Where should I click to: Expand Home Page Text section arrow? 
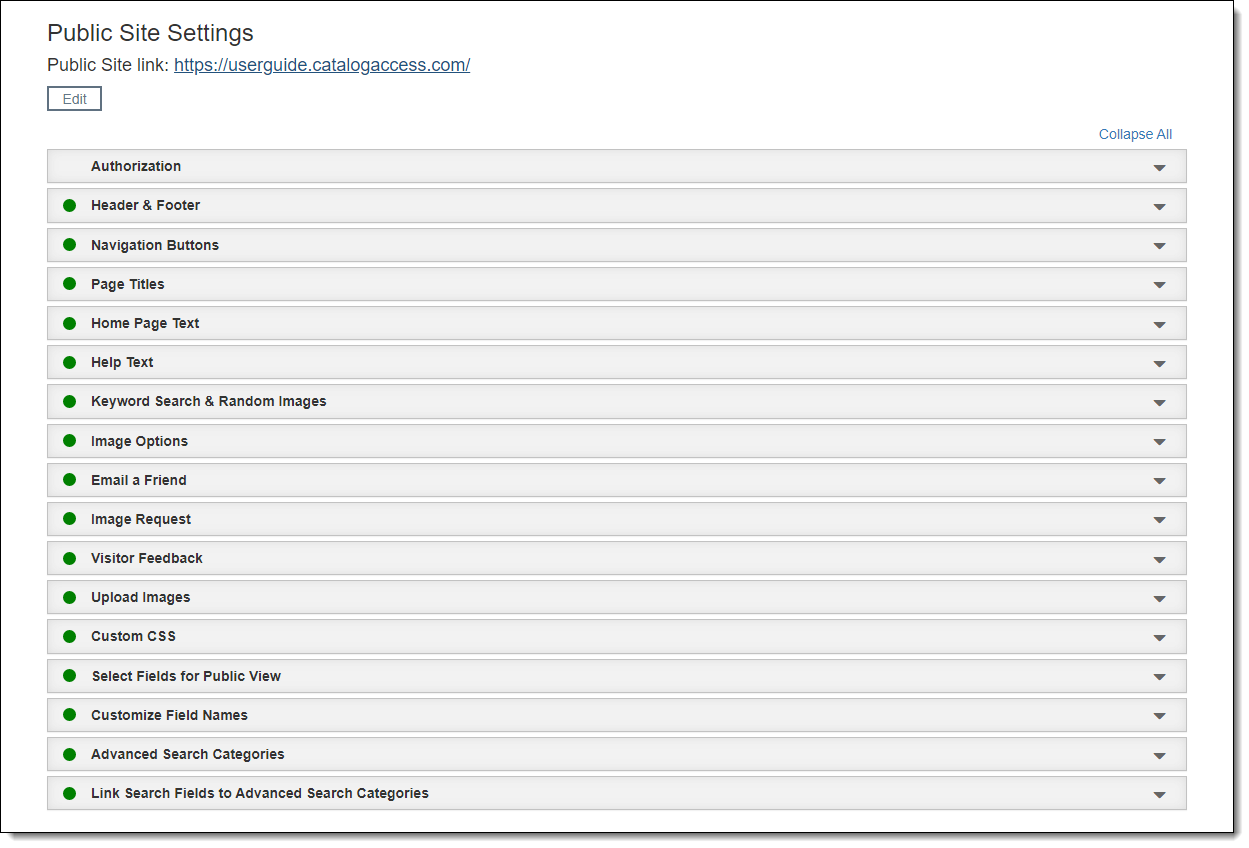(x=1159, y=325)
